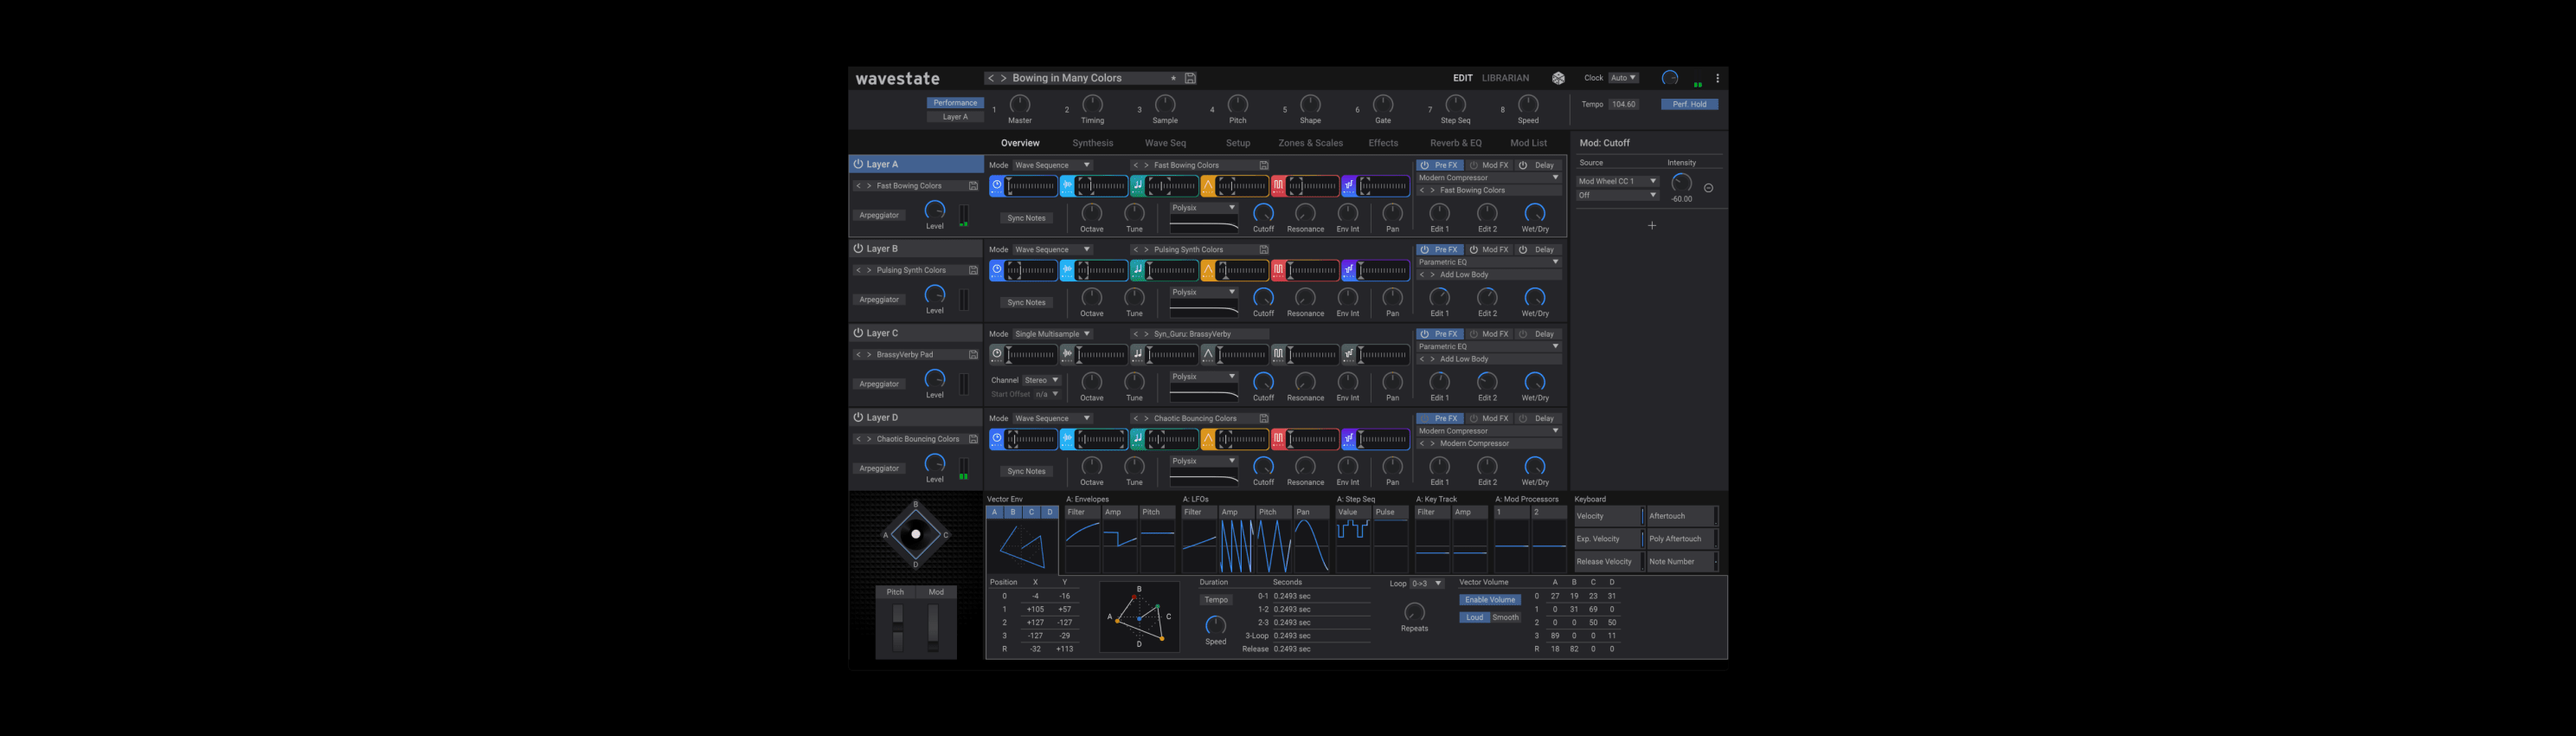Toggle Layer C power button
The width and height of the screenshot is (2576, 736).
coord(858,333)
